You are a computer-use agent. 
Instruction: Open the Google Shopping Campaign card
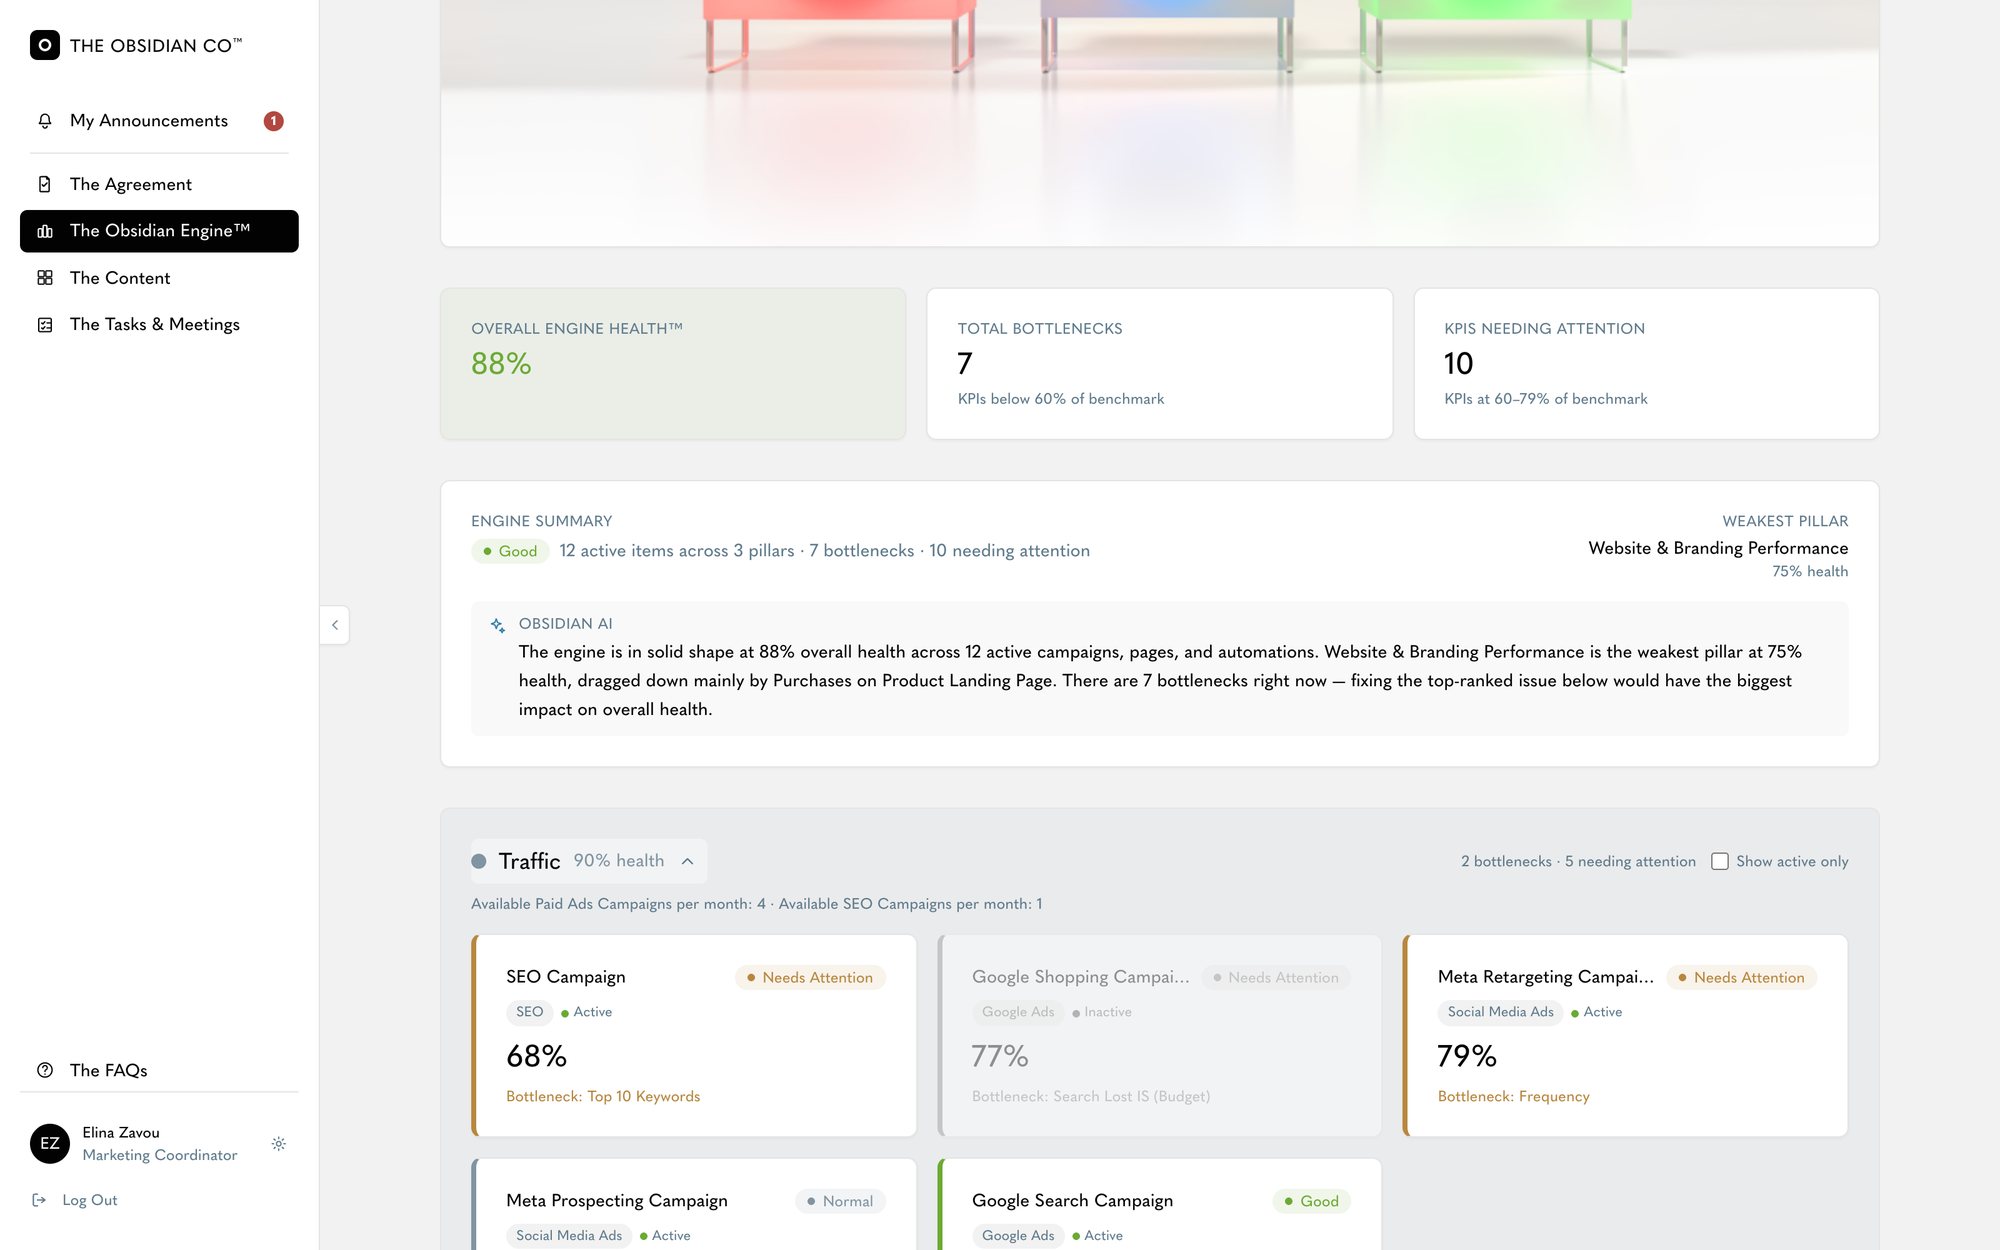(1160, 1035)
